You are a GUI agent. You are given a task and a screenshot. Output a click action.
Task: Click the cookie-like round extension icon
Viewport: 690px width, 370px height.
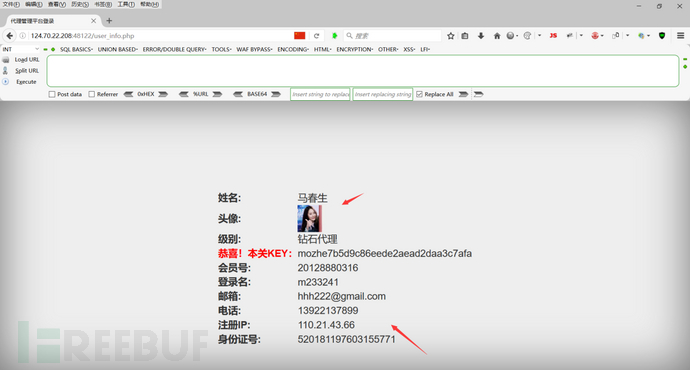pos(527,36)
